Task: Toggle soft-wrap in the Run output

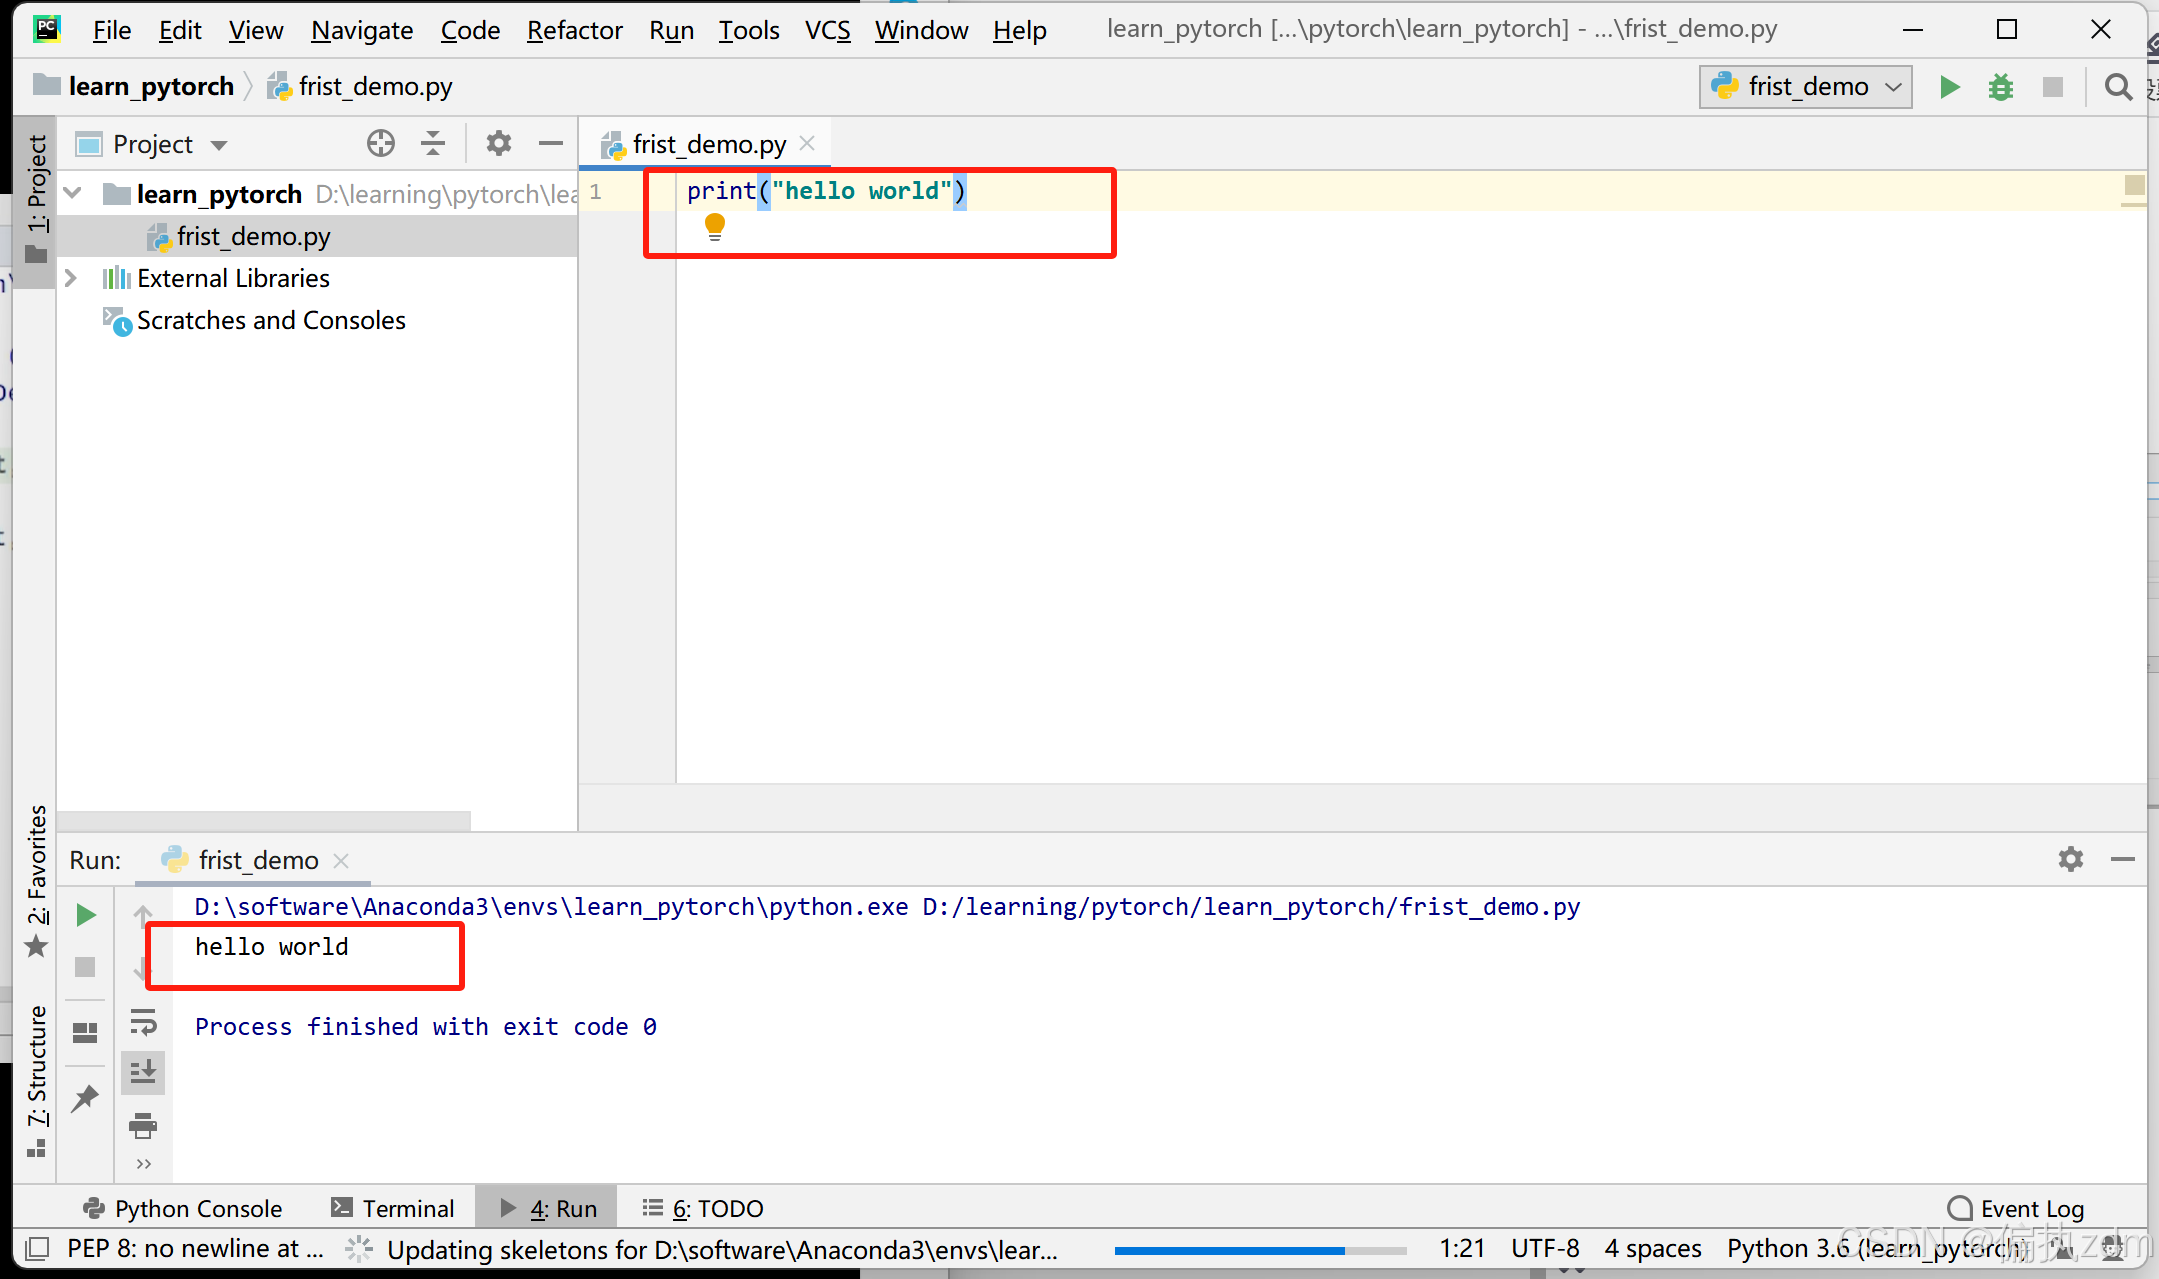Action: tap(143, 1022)
